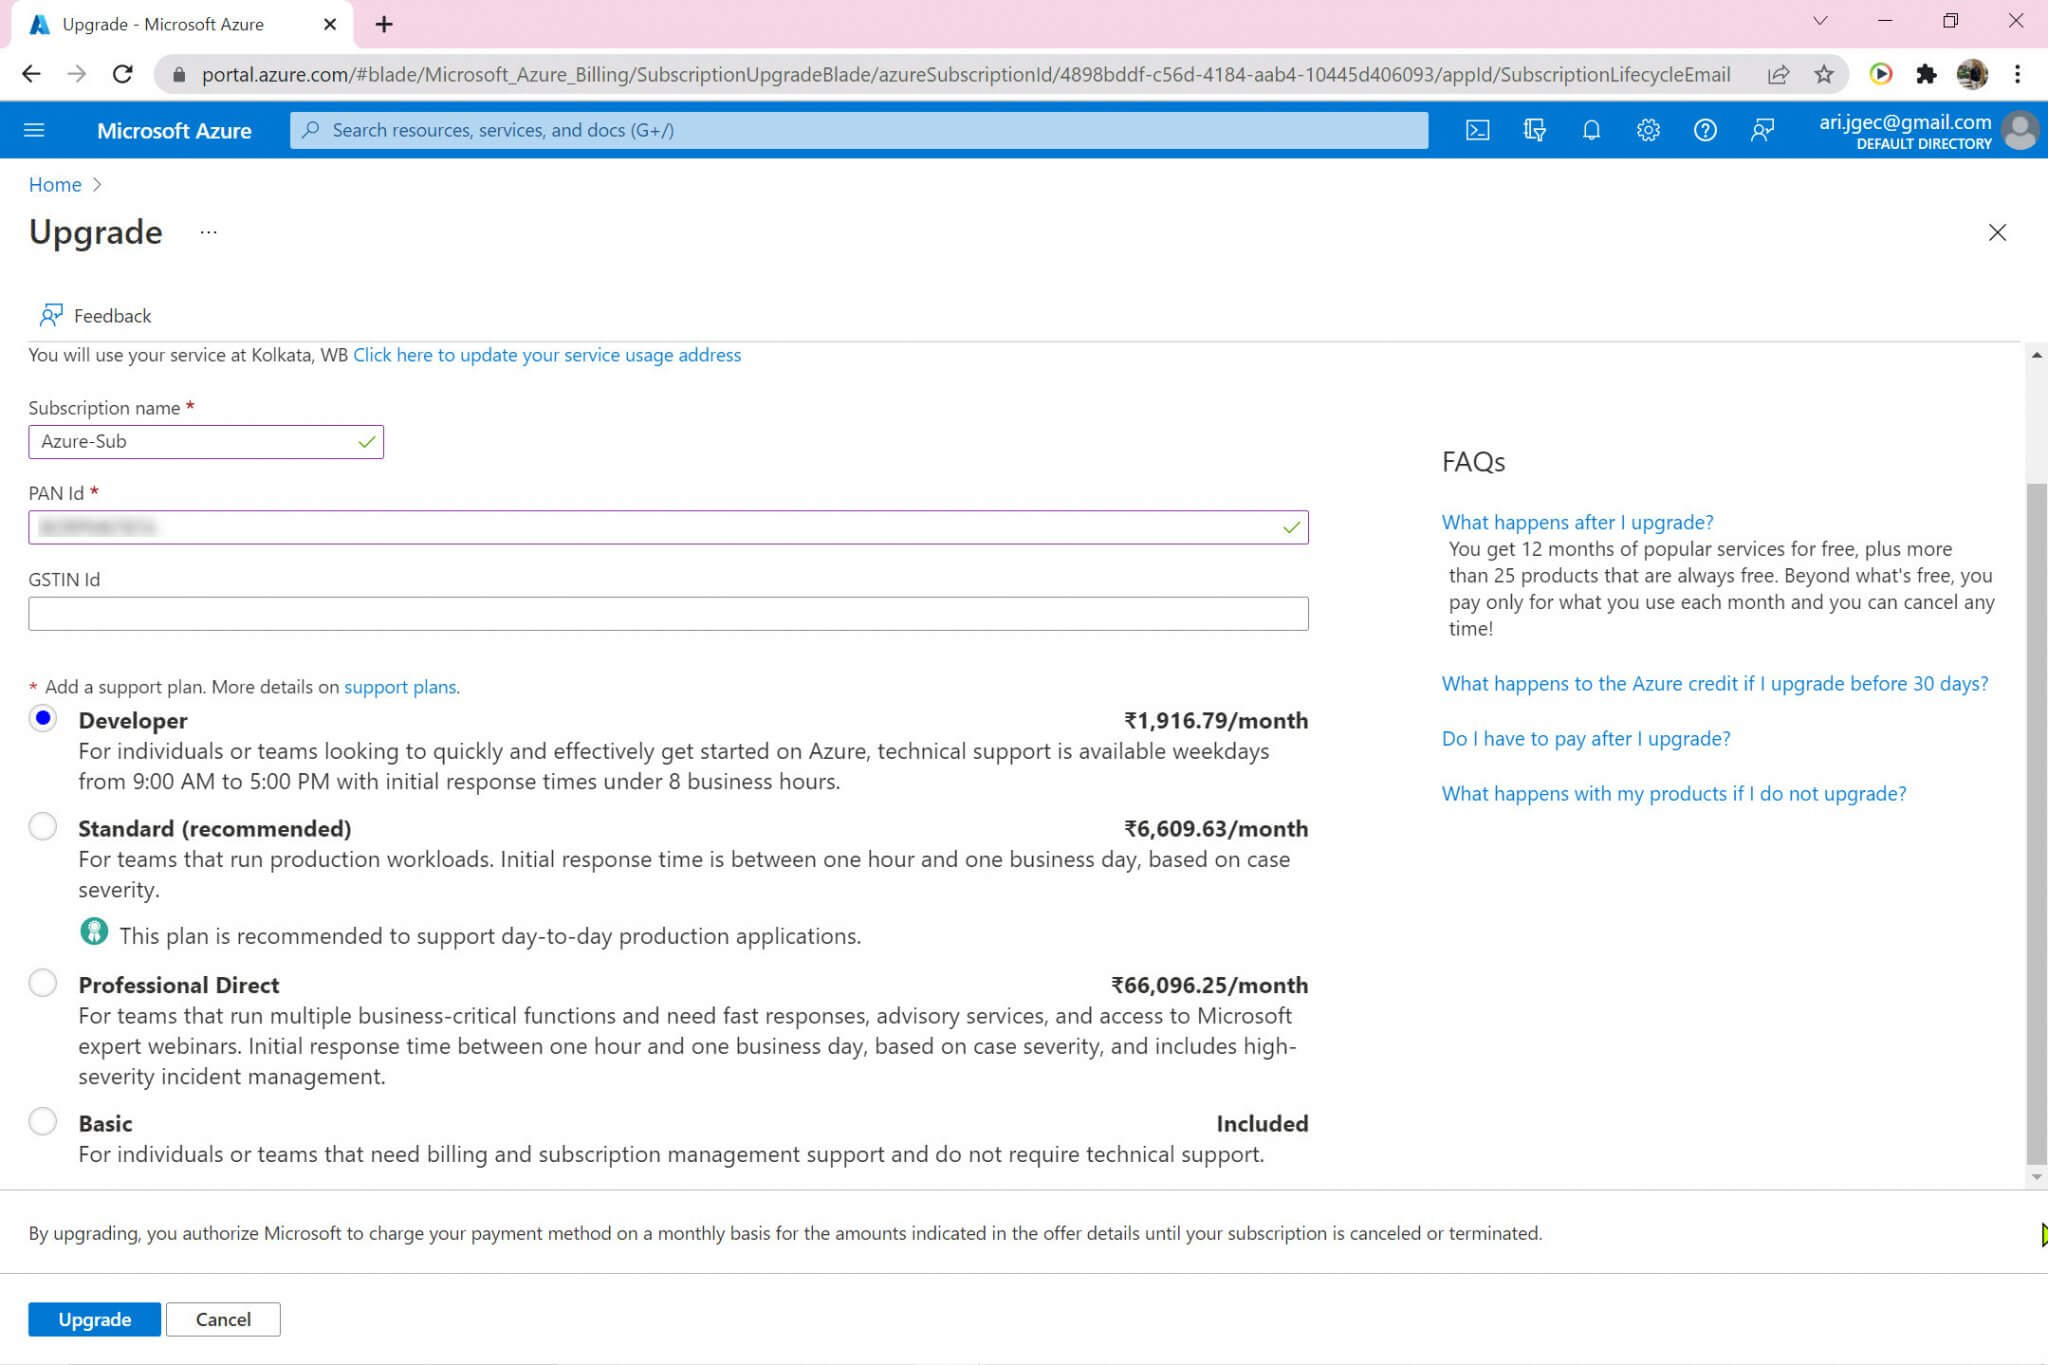Select Professional Direct support plan
Screen dimensions: 2048x1365
tap(43, 983)
